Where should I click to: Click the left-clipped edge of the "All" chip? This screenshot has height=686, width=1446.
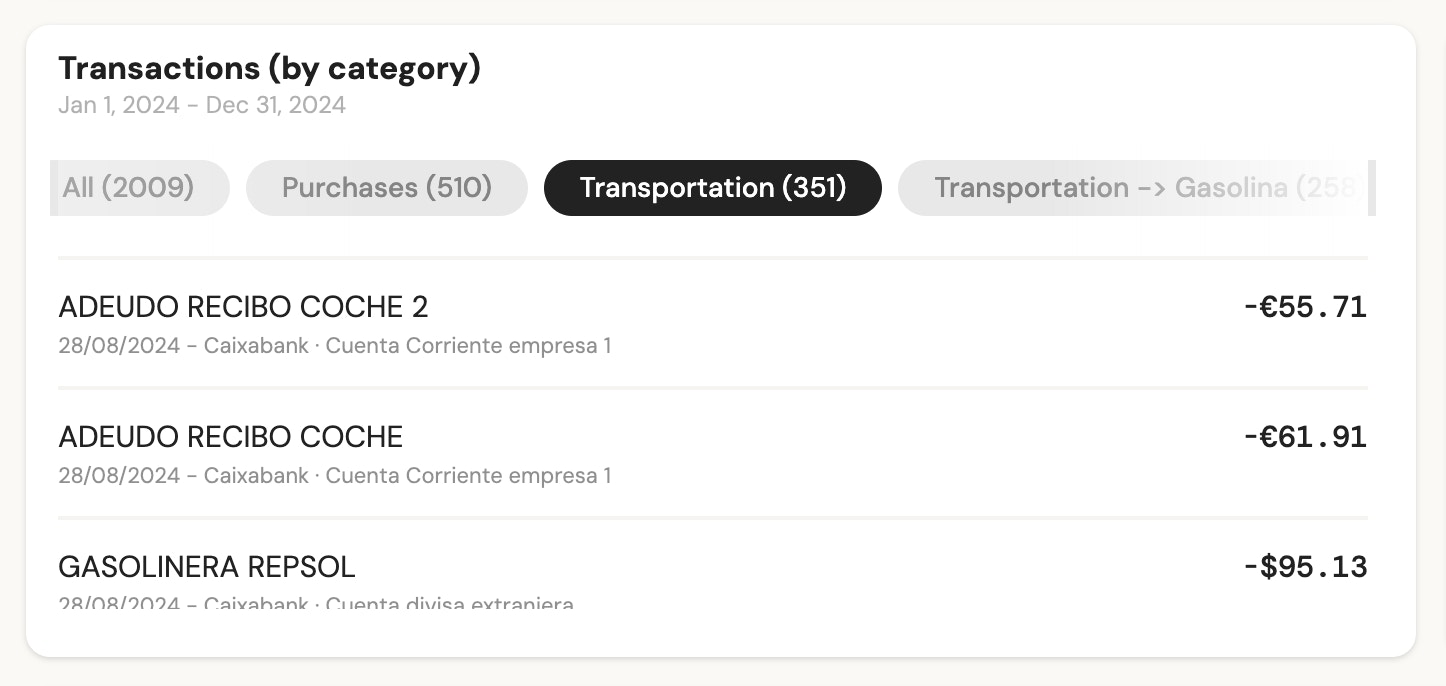54,187
